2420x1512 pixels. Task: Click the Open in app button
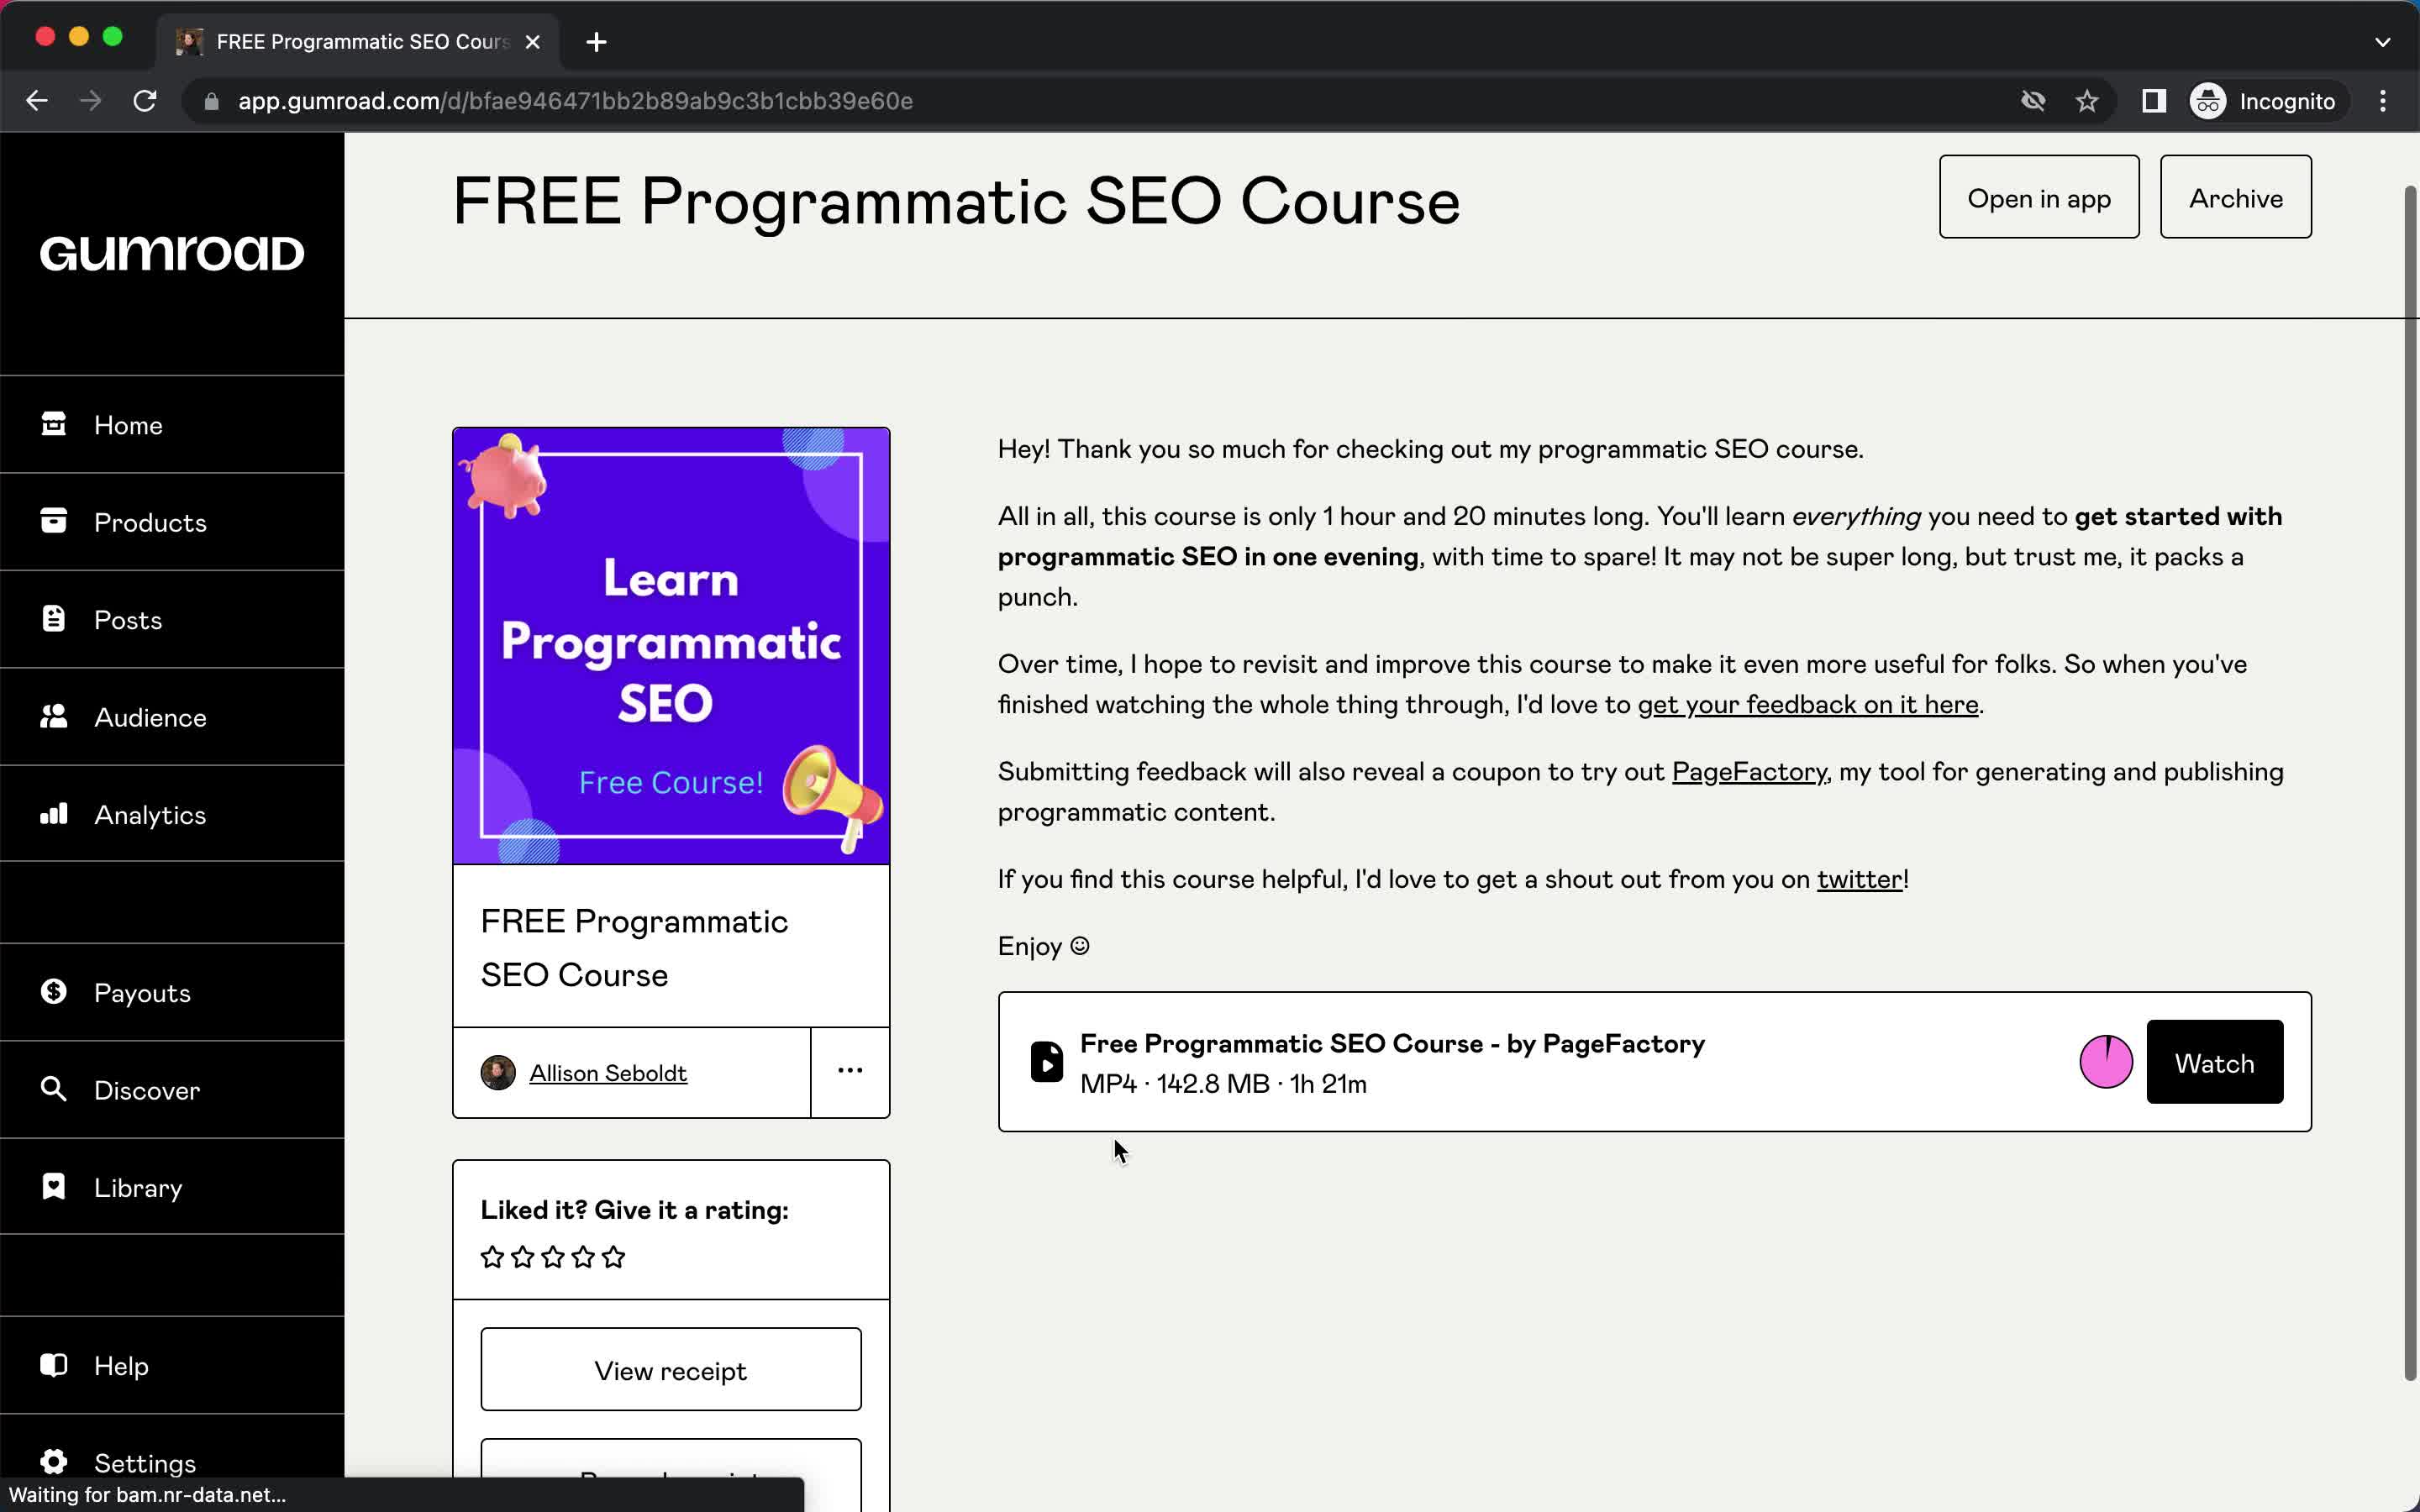pos(2039,197)
